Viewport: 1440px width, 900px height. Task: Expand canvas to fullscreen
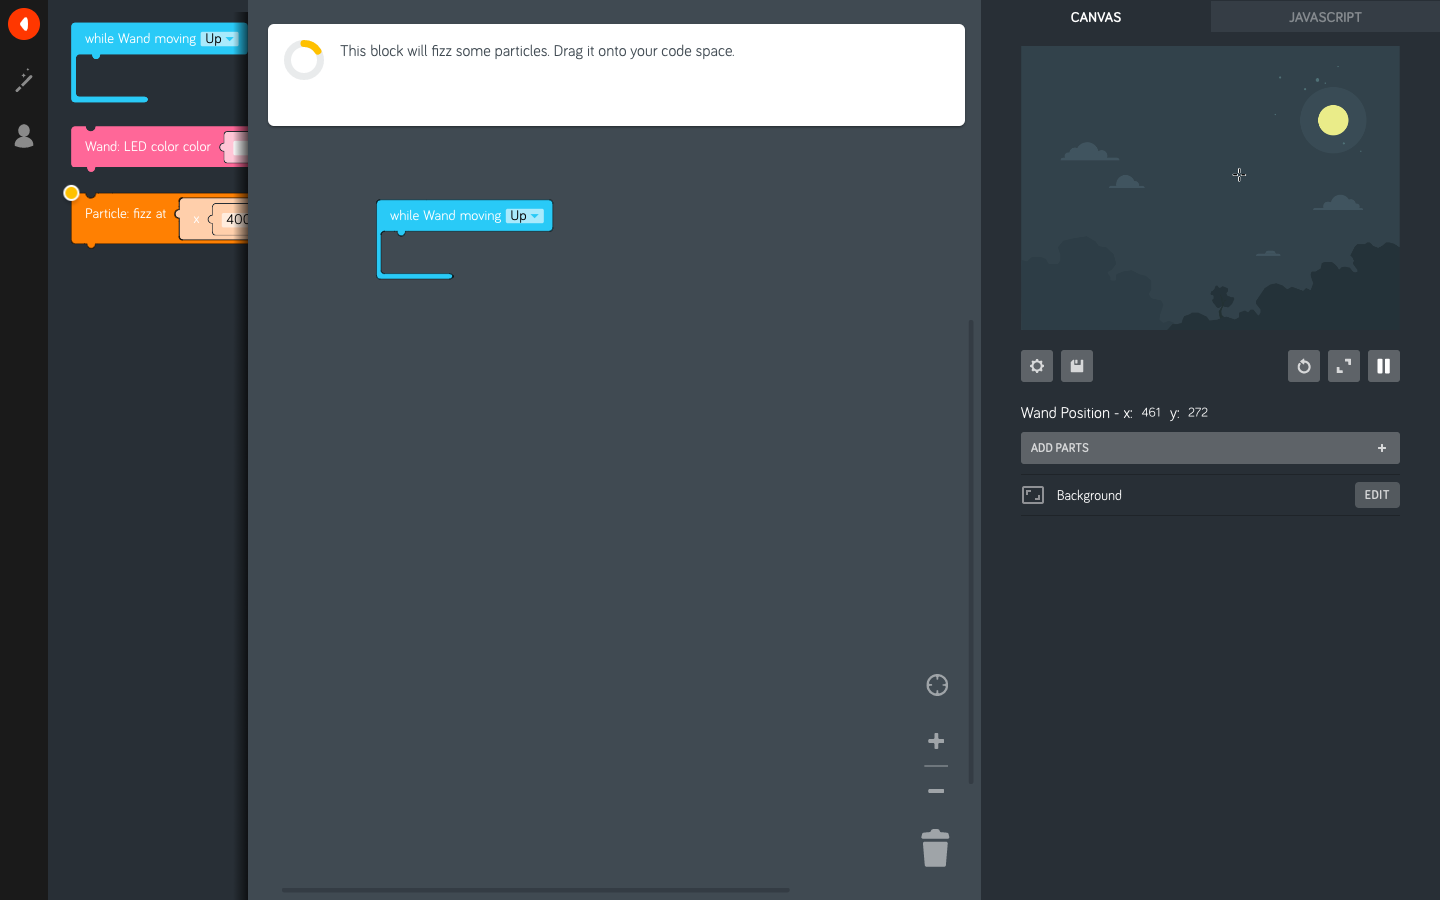tap(1344, 366)
